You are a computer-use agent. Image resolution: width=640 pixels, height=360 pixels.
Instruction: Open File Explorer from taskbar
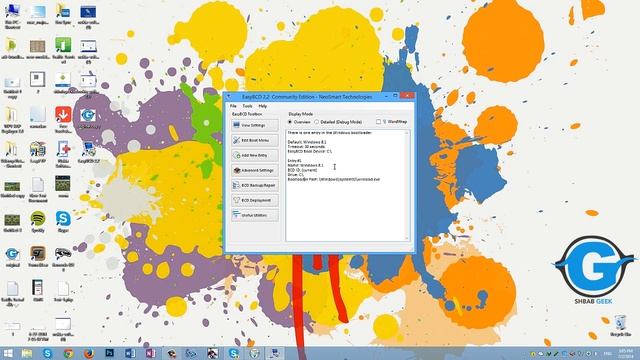pyautogui.click(x=27, y=353)
